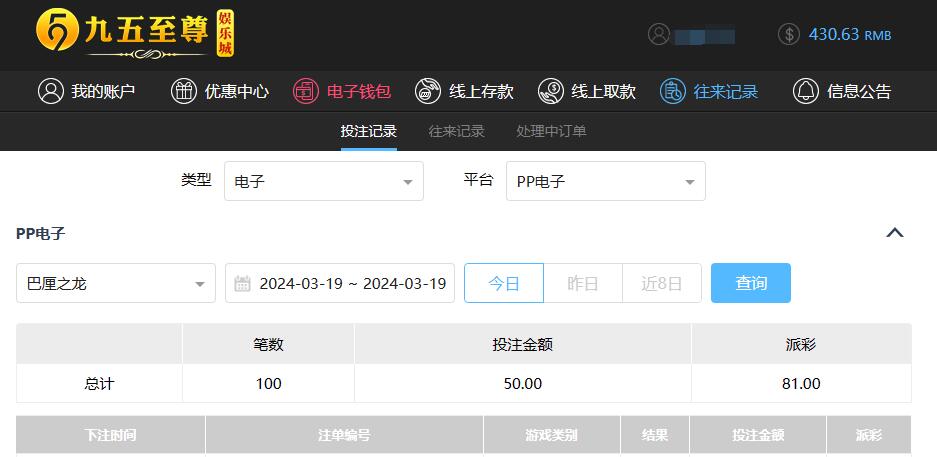This screenshot has height=457, width=937.
Task: Open the 平台 dropdown showing PP电子
Action: click(606, 181)
